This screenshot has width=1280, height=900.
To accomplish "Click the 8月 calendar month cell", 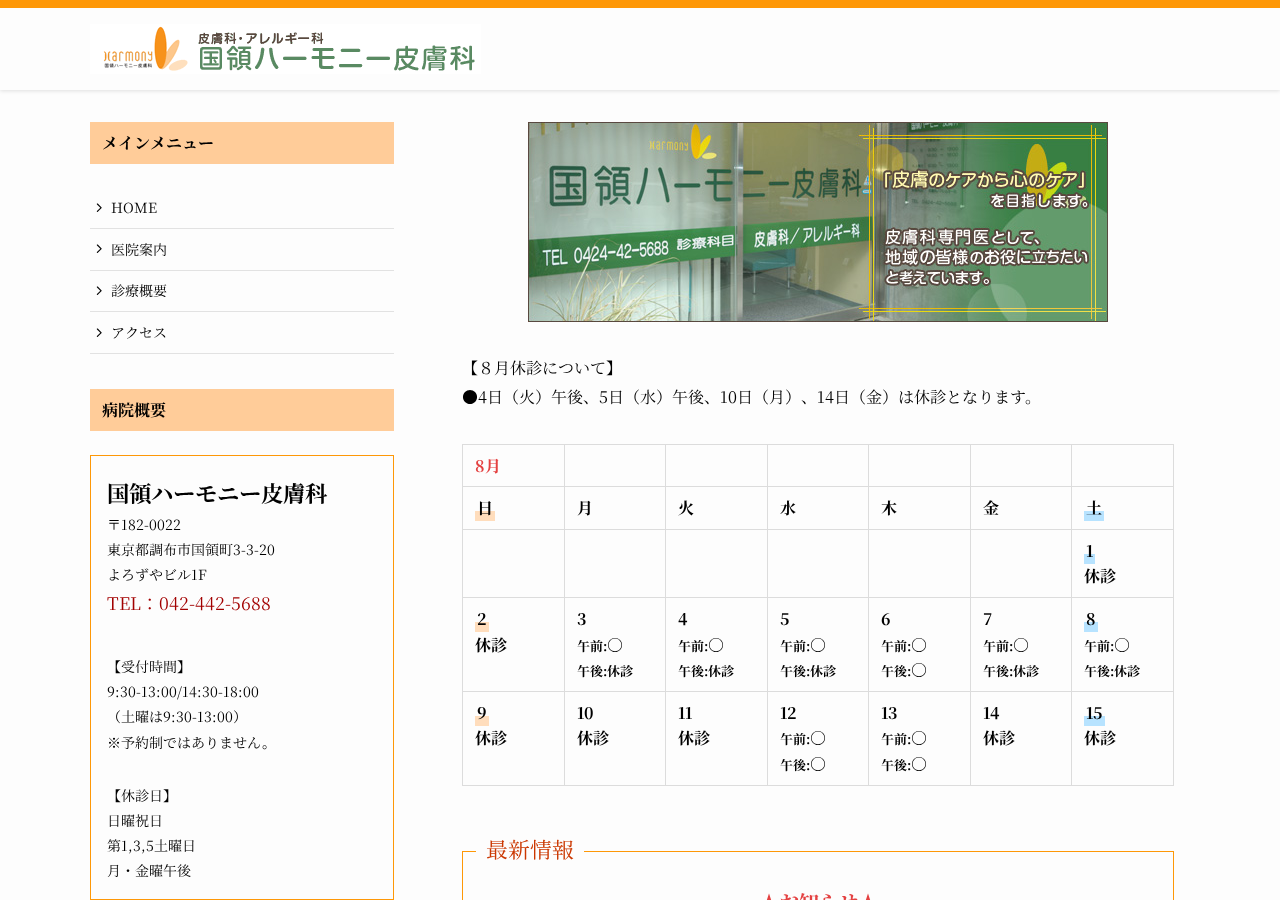I will [513, 466].
